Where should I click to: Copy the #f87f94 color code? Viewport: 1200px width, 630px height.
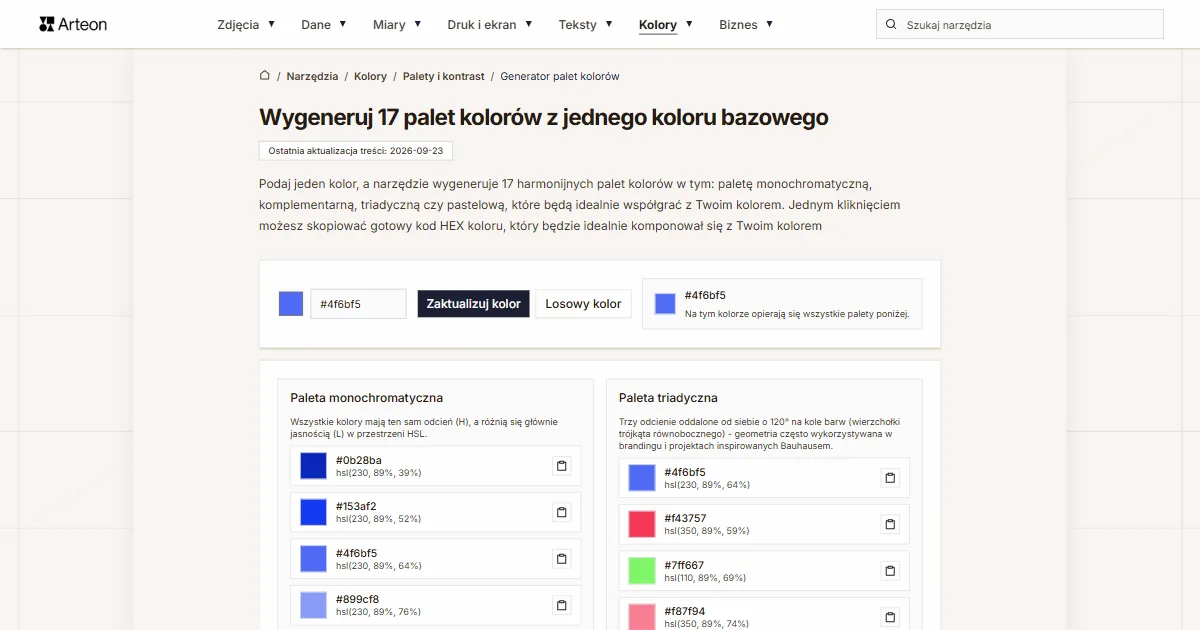890,617
